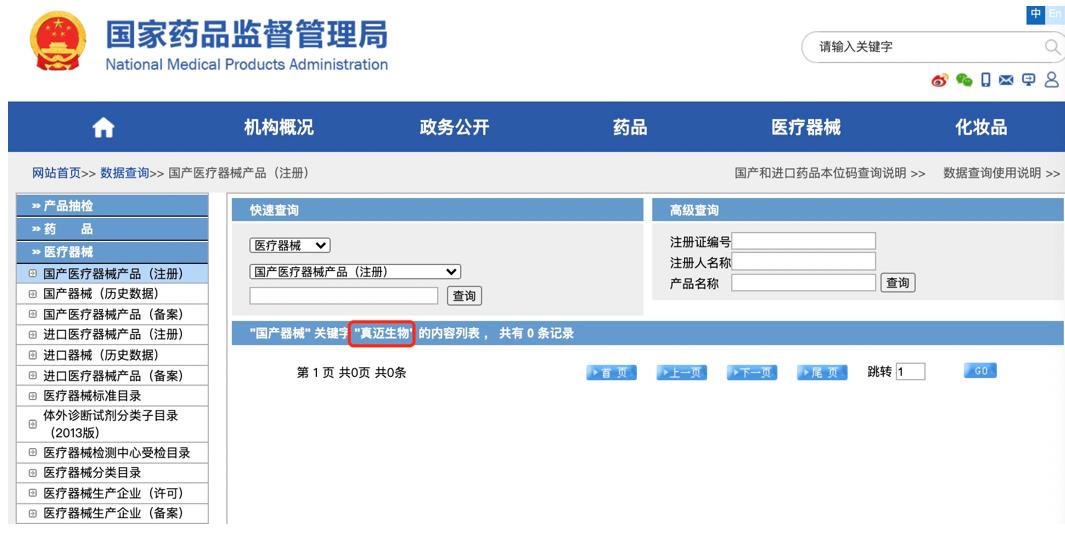Switch language to En
The width and height of the screenshot is (1065, 541).
click(1055, 14)
